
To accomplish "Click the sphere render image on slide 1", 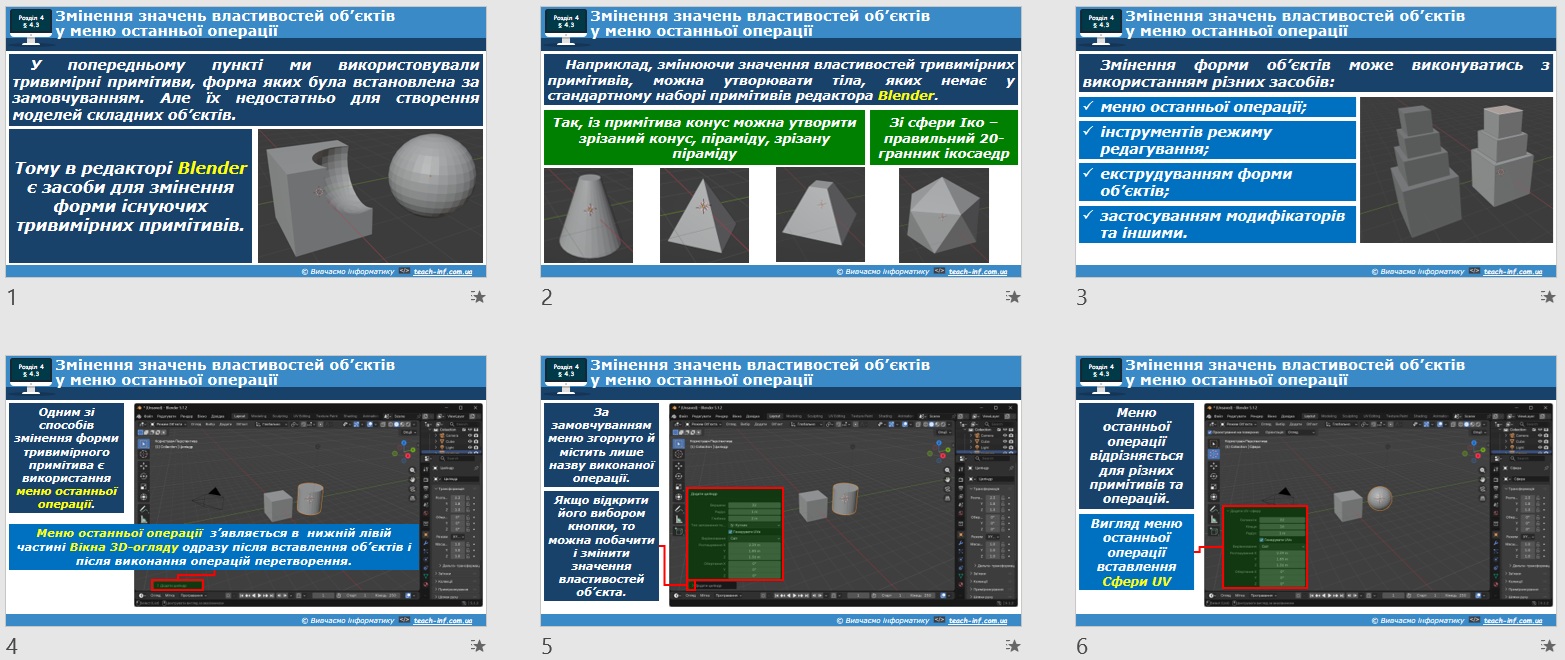I will click(370, 196).
